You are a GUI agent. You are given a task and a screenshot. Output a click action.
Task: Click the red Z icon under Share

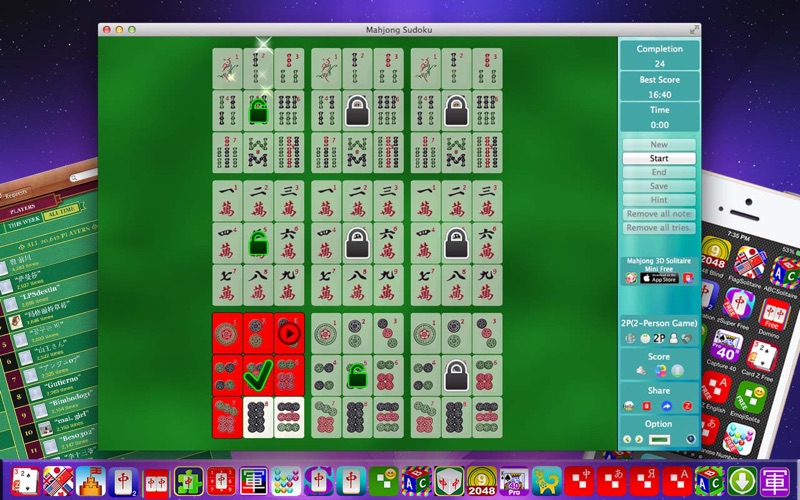688,406
